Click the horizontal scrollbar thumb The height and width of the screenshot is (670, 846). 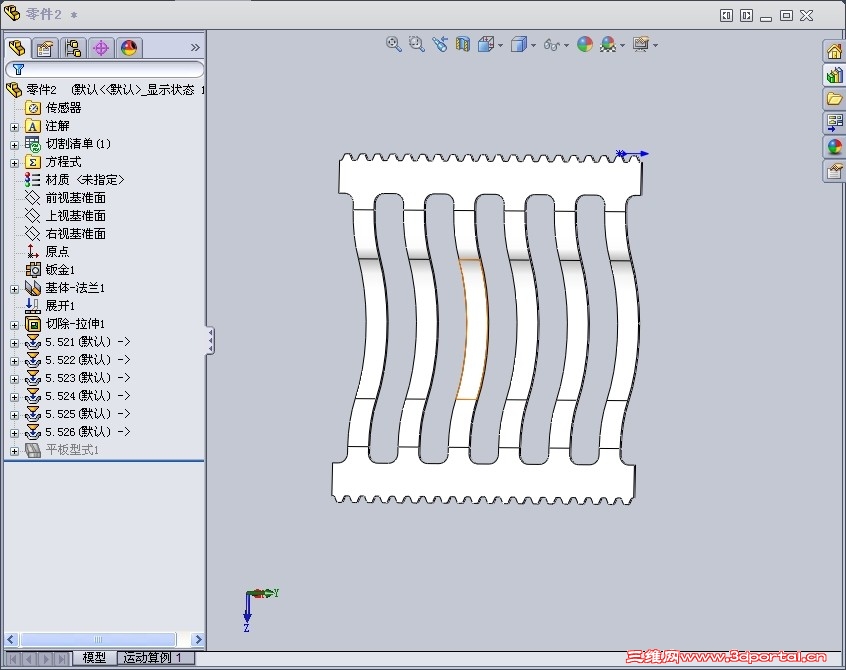click(98, 640)
